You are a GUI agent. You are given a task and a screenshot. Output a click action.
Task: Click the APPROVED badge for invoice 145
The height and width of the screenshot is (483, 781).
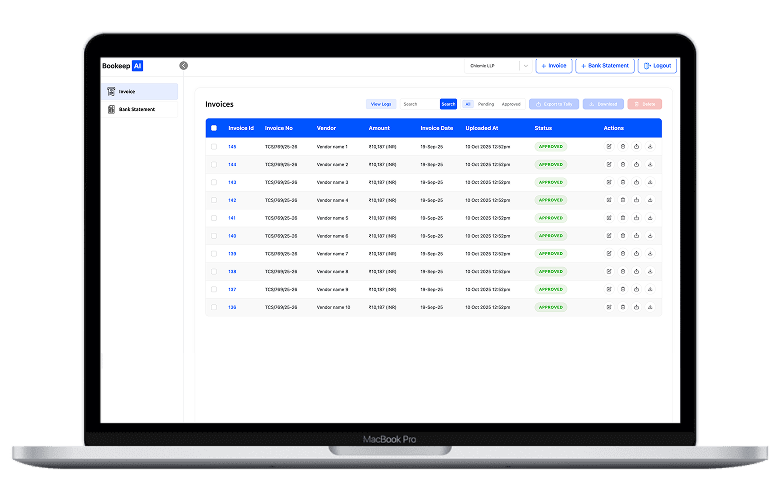coord(551,146)
